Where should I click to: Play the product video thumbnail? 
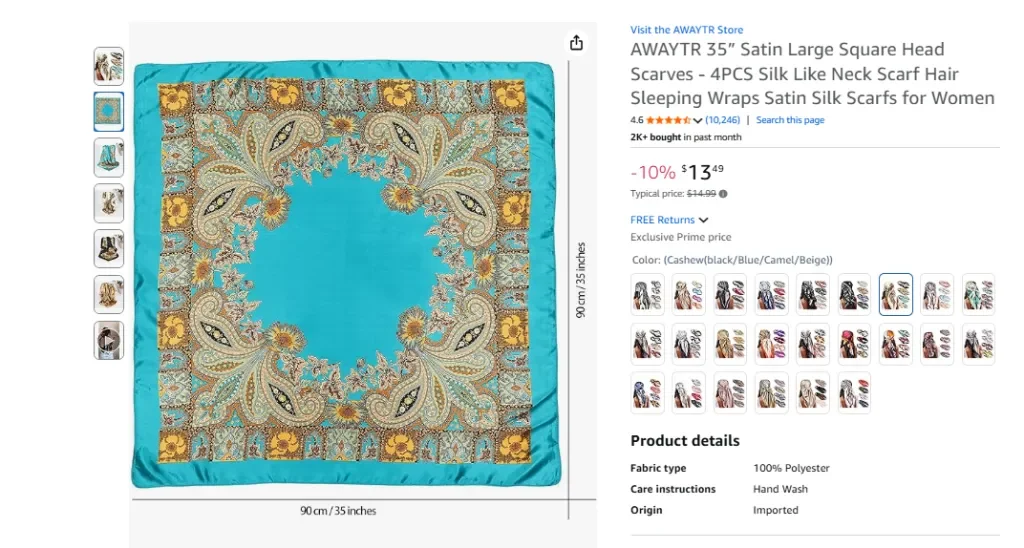coord(109,340)
